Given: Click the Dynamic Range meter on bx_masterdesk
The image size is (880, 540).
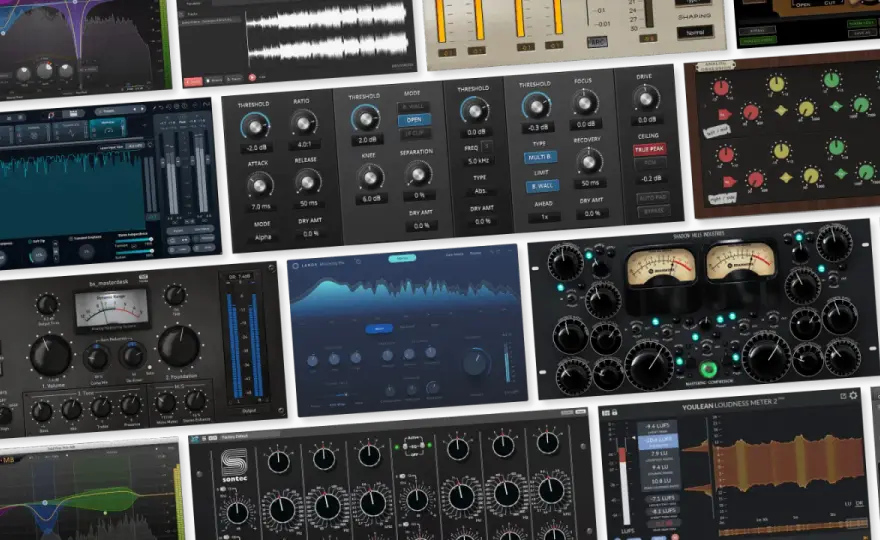Looking at the screenshot, I should (112, 309).
